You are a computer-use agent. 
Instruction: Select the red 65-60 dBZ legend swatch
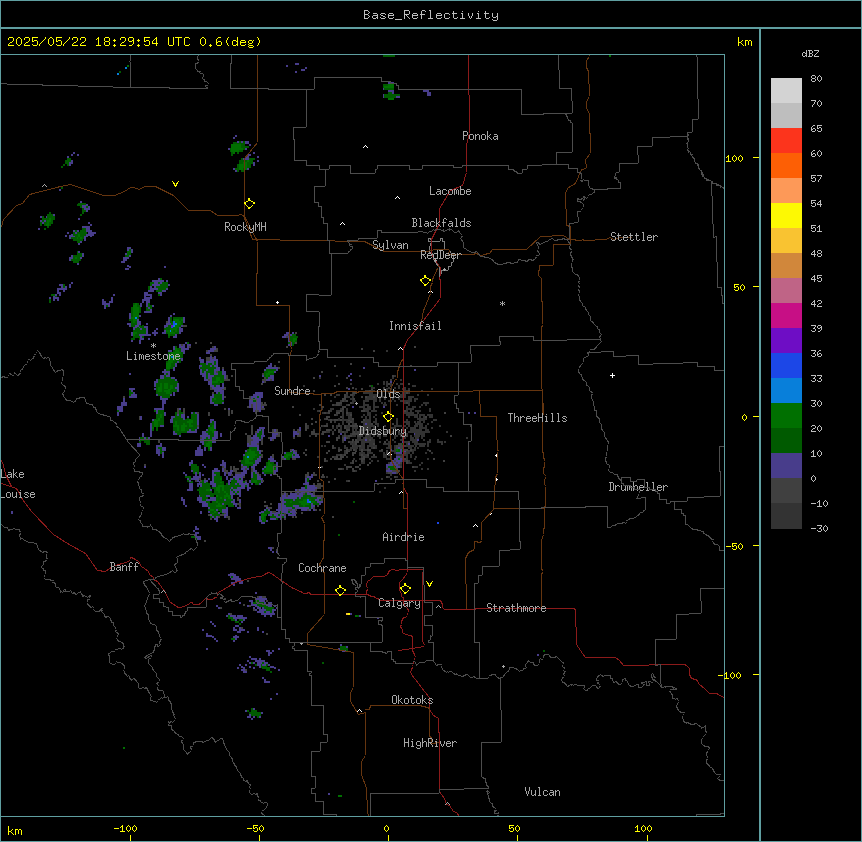coord(786,141)
